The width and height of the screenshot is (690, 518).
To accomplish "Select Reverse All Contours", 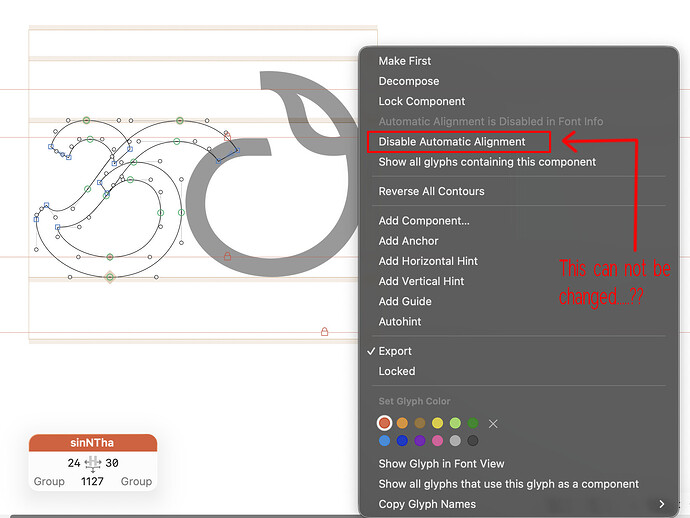I will click(431, 191).
